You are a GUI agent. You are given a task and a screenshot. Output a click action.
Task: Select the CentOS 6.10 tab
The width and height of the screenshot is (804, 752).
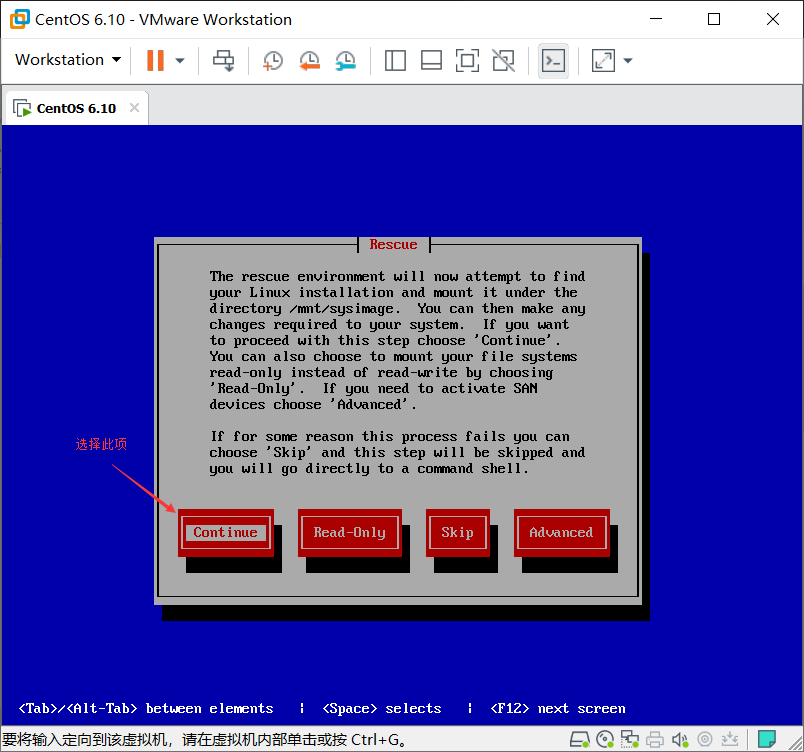tap(75, 108)
